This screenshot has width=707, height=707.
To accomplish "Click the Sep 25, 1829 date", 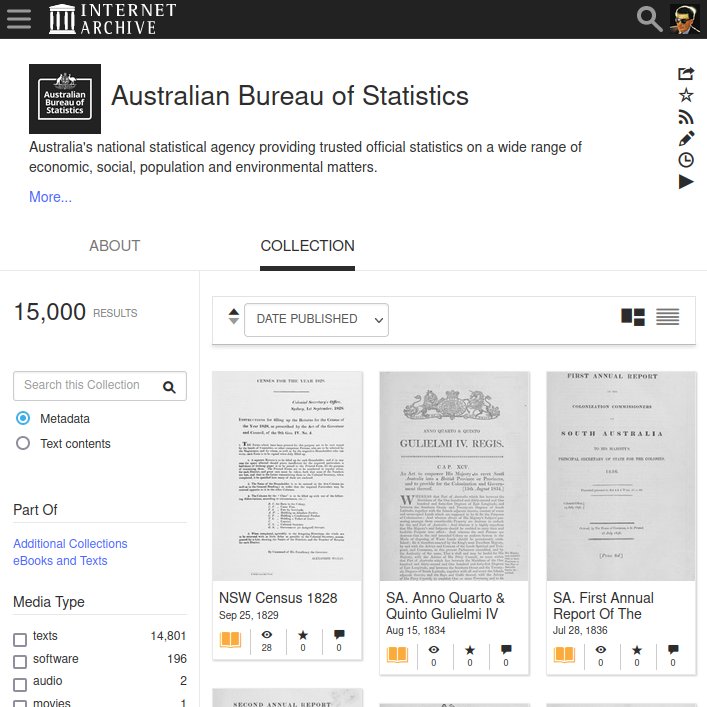I will pos(248,615).
